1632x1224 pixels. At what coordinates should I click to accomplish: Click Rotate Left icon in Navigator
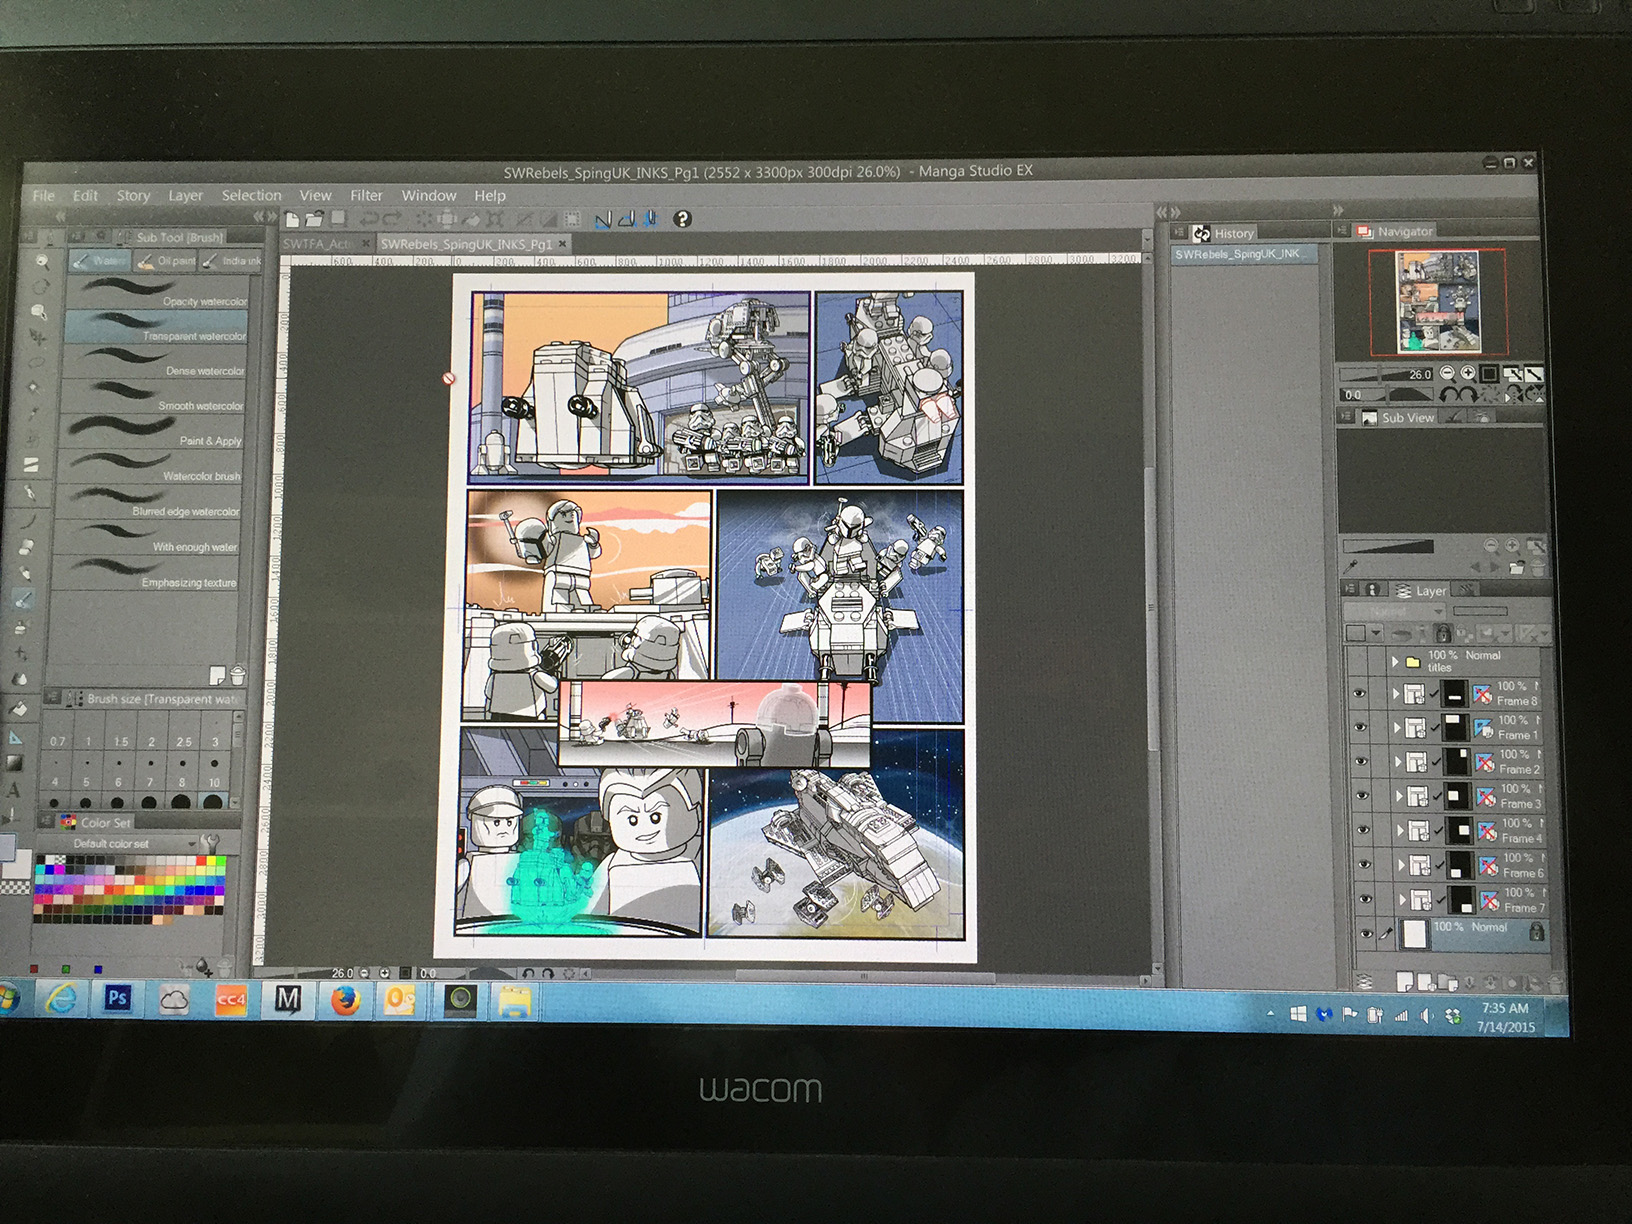click(1449, 394)
